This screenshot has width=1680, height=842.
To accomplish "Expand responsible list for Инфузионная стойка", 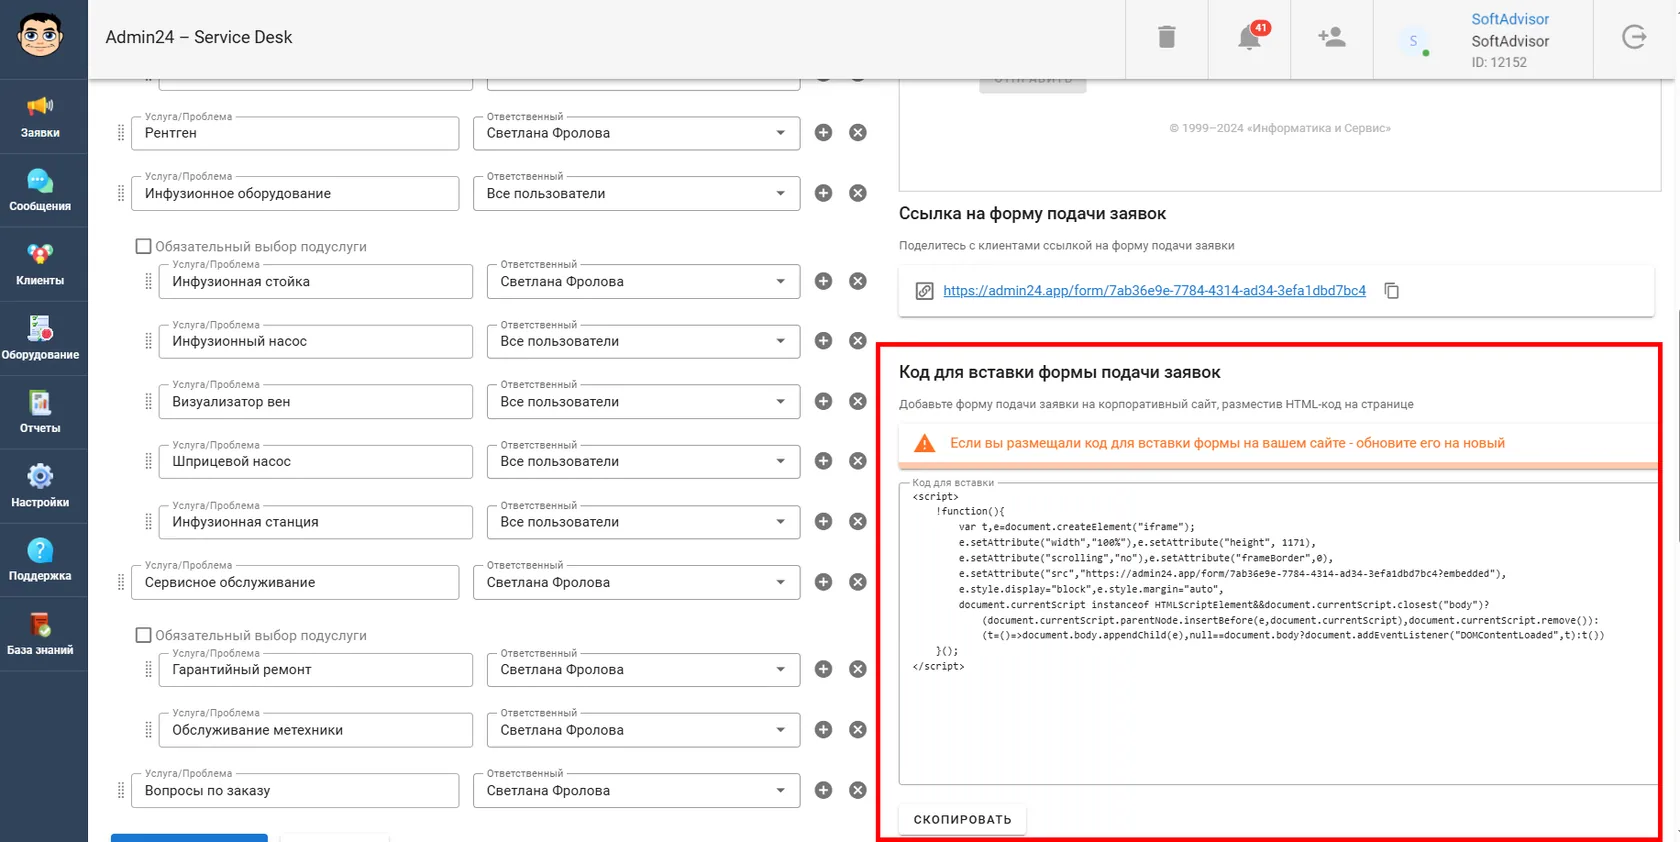I will click(643, 281).
